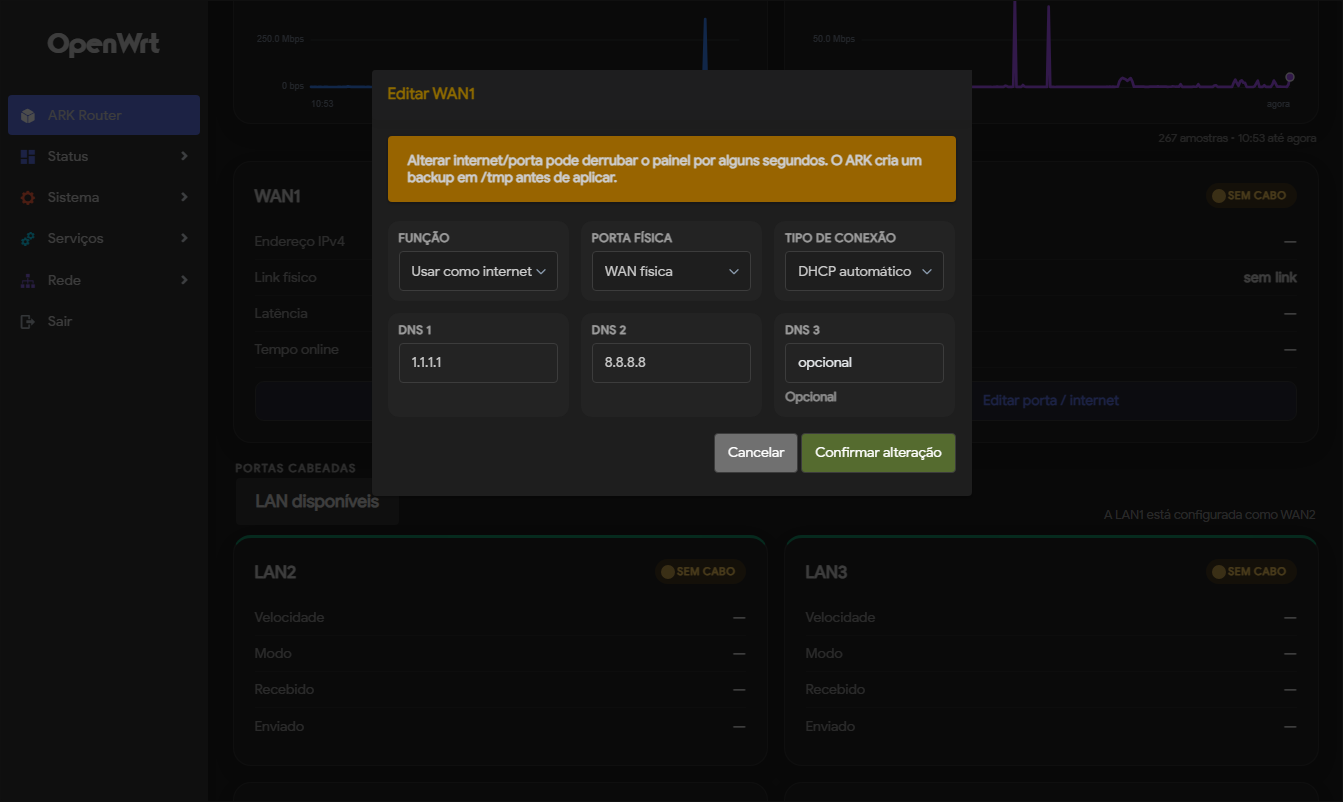The height and width of the screenshot is (802, 1343).
Task: Click the Editar WAN1 dialog title
Action: [431, 95]
